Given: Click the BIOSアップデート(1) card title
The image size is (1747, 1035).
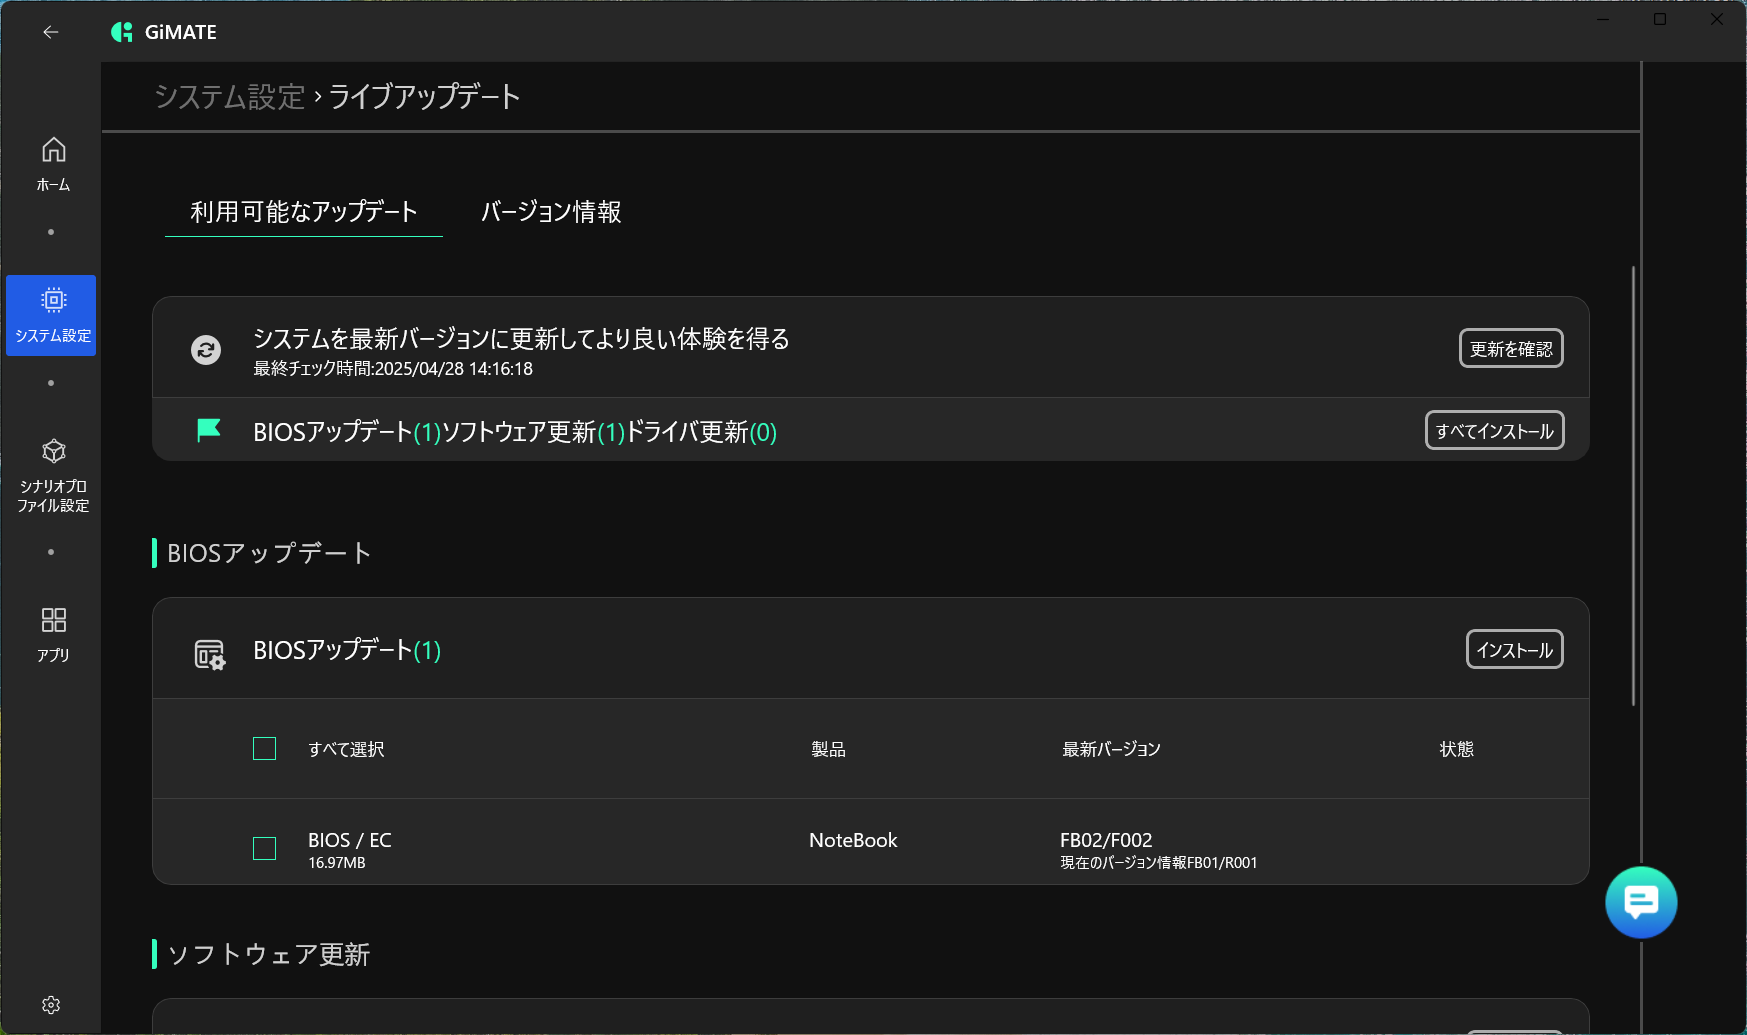Looking at the screenshot, I should coord(347,650).
